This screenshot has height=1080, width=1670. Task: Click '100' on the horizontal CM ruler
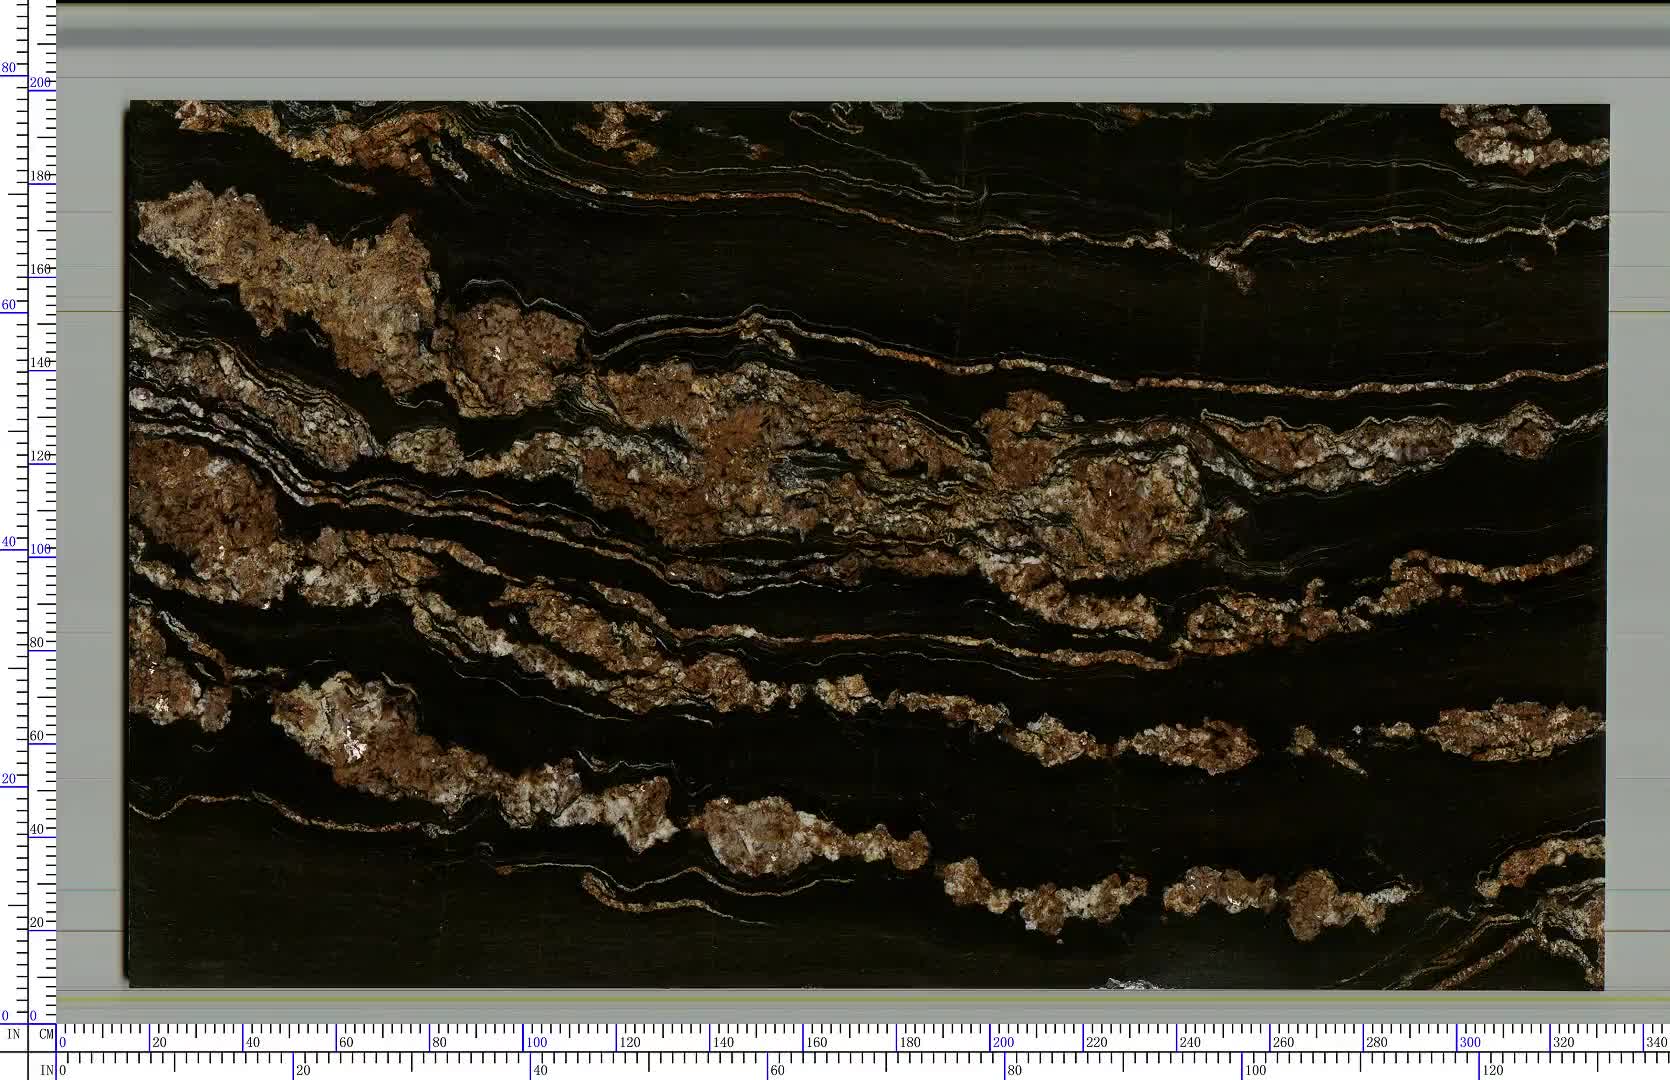[536, 1042]
